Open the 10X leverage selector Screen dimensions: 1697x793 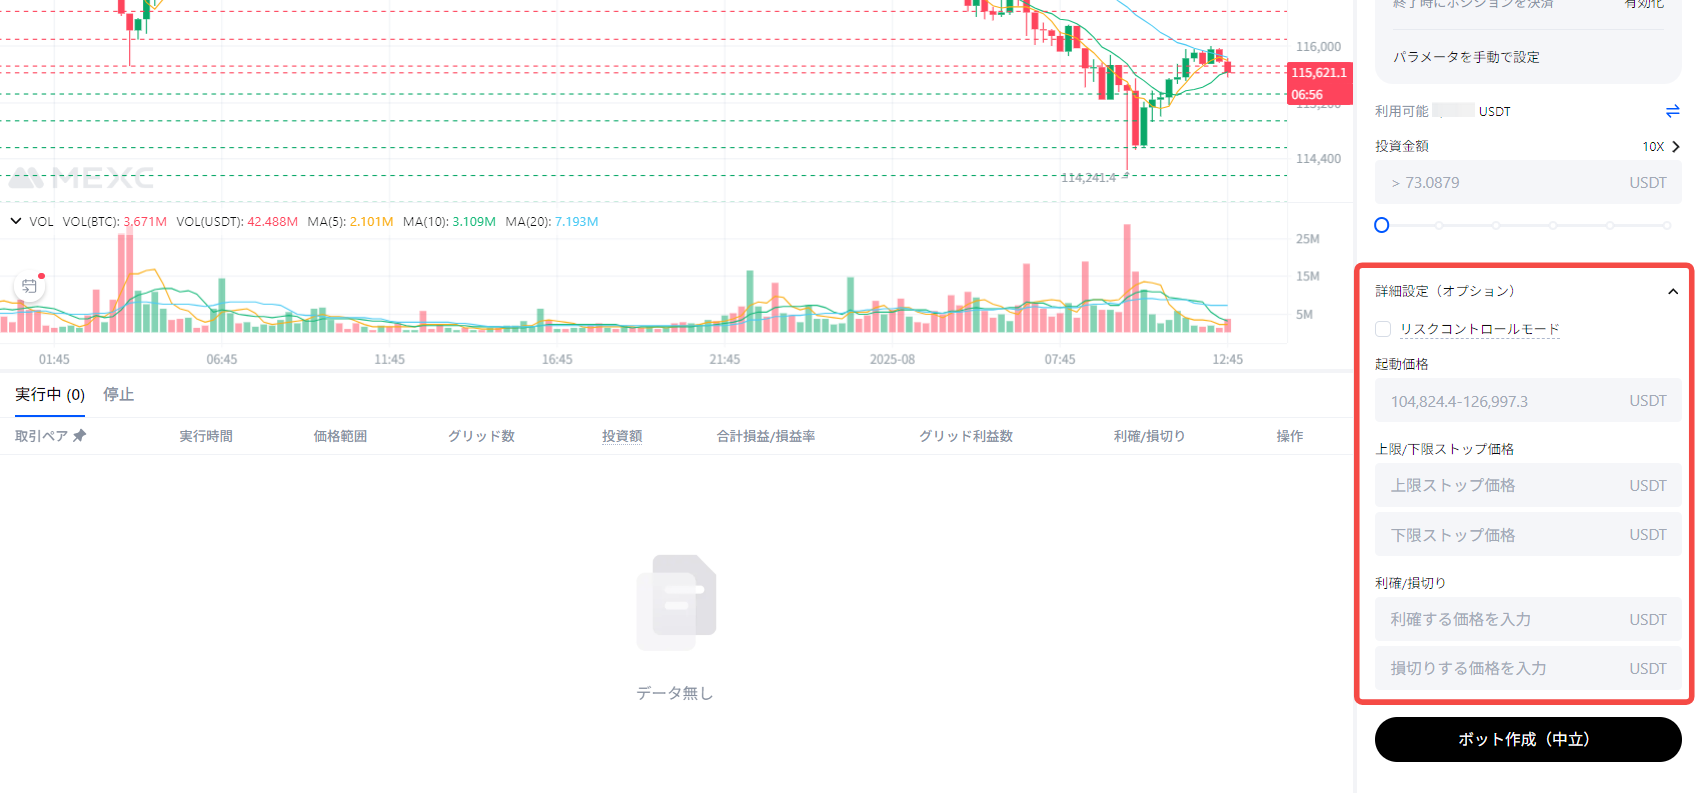pos(1660,147)
